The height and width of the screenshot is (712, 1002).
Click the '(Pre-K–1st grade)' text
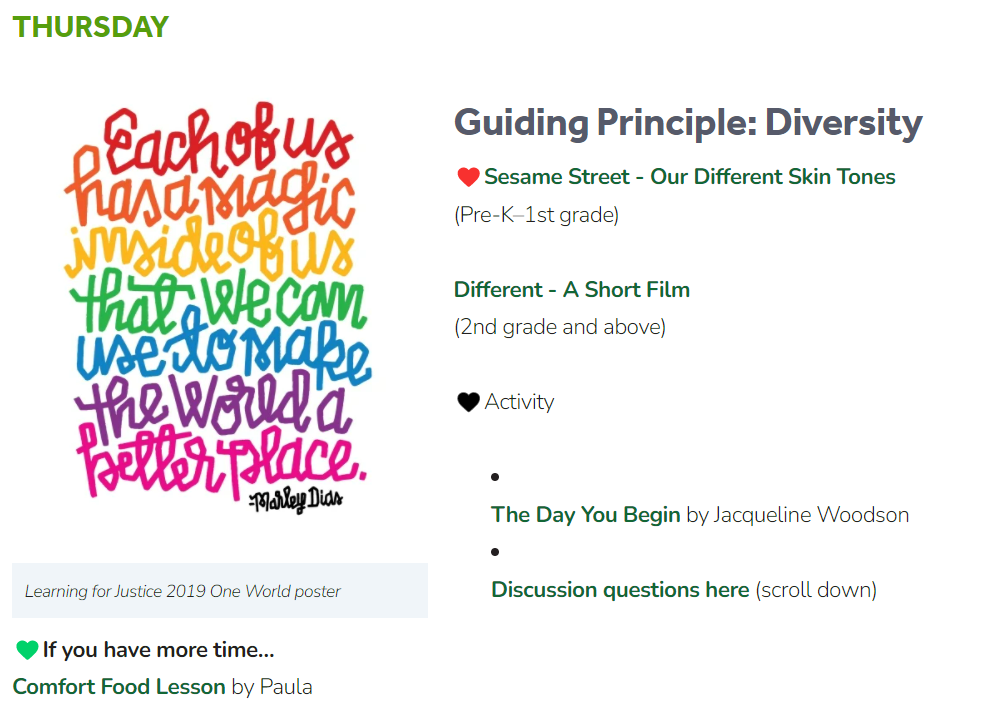(x=537, y=215)
